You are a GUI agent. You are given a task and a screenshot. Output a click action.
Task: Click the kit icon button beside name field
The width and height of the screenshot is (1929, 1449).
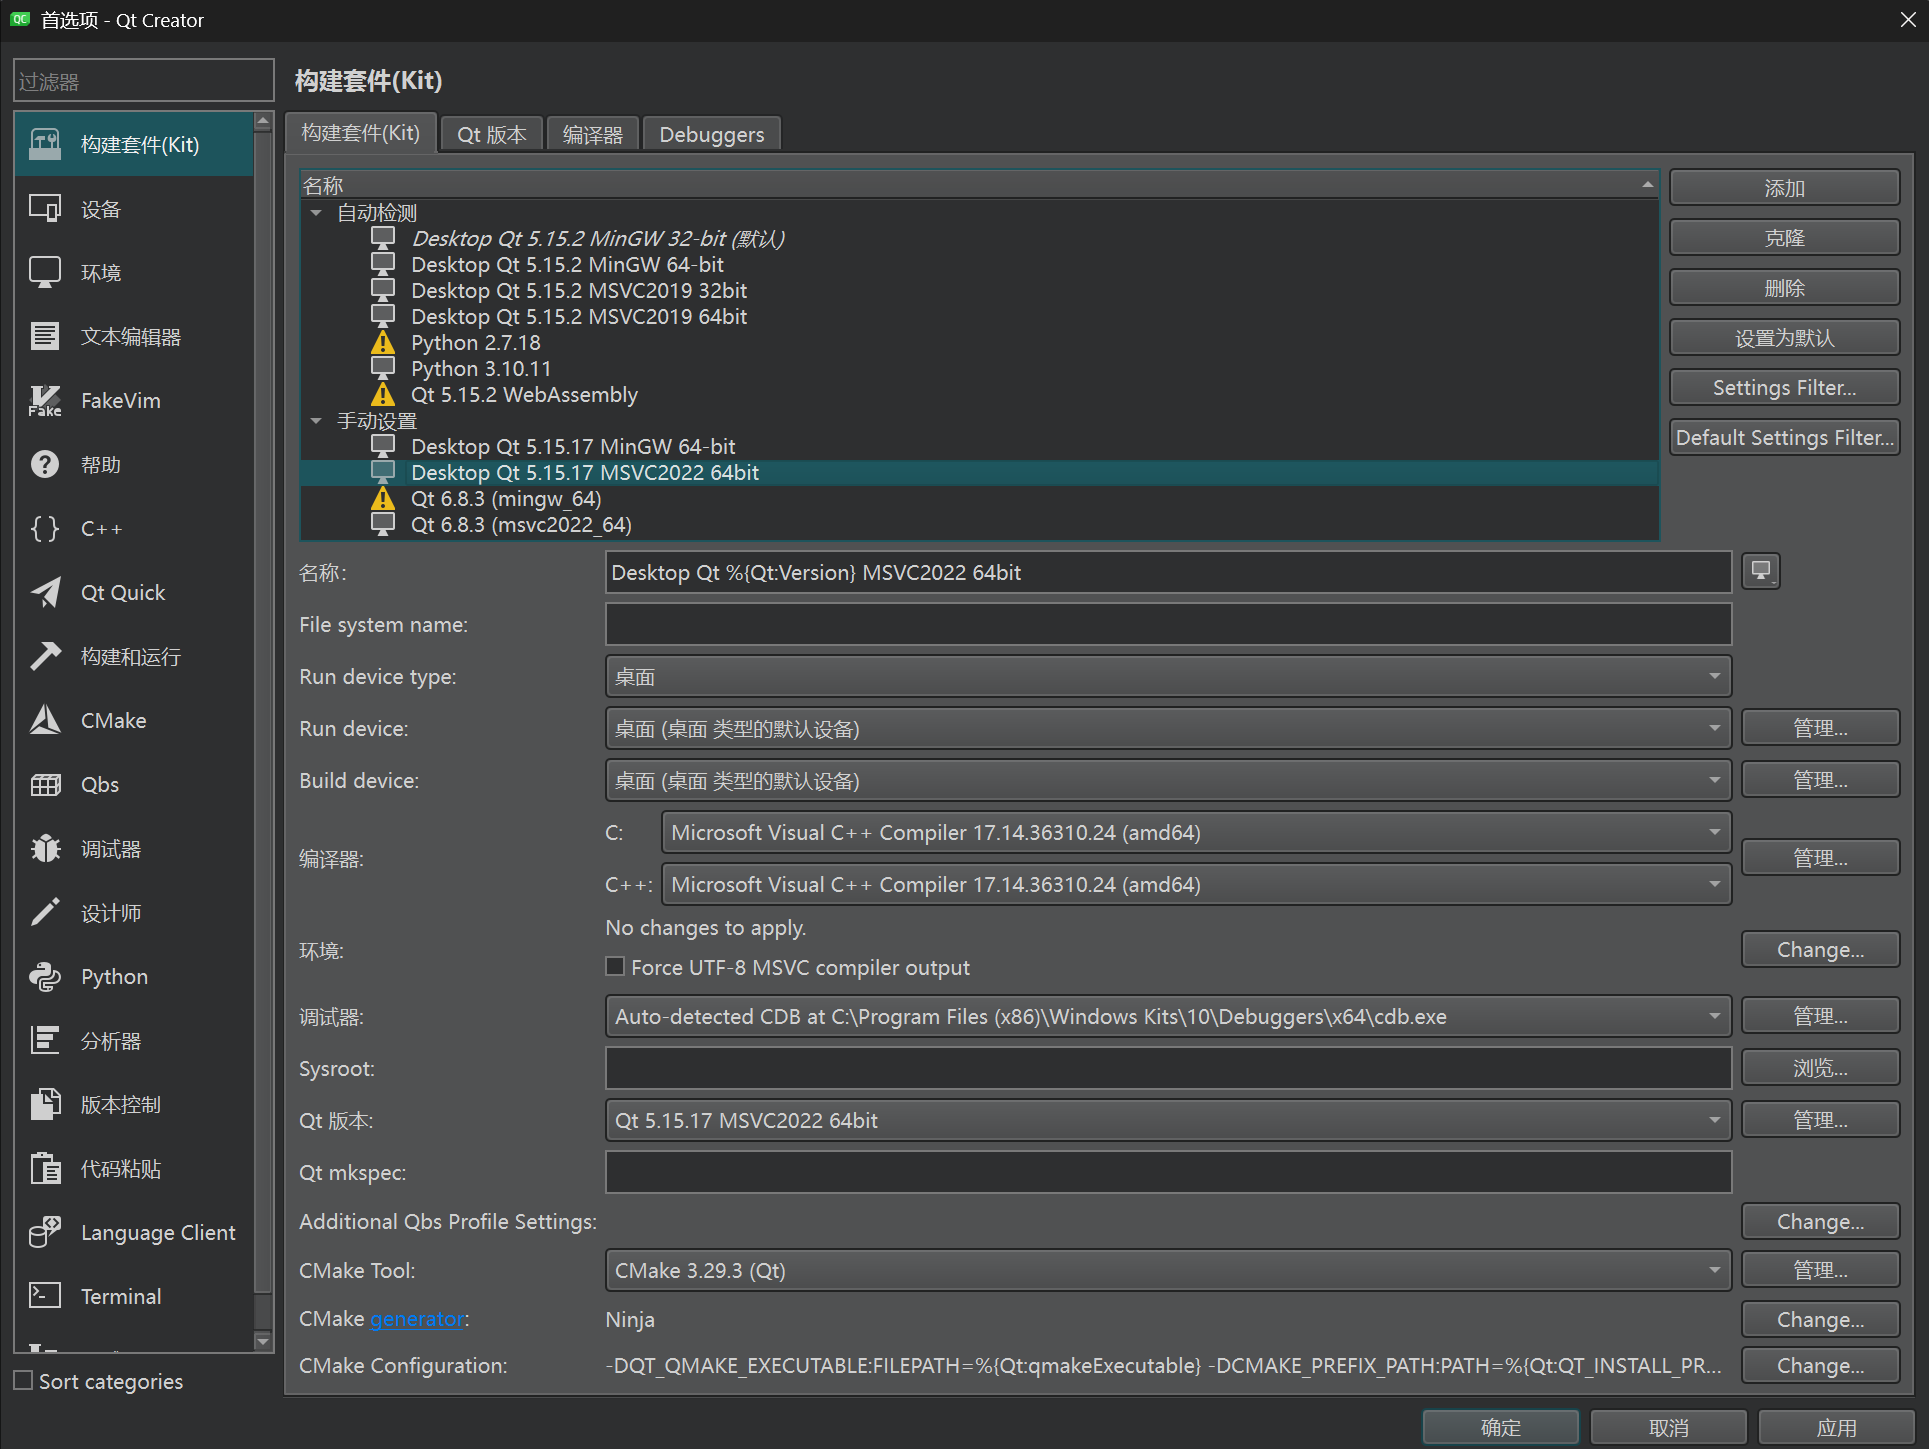pos(1761,572)
